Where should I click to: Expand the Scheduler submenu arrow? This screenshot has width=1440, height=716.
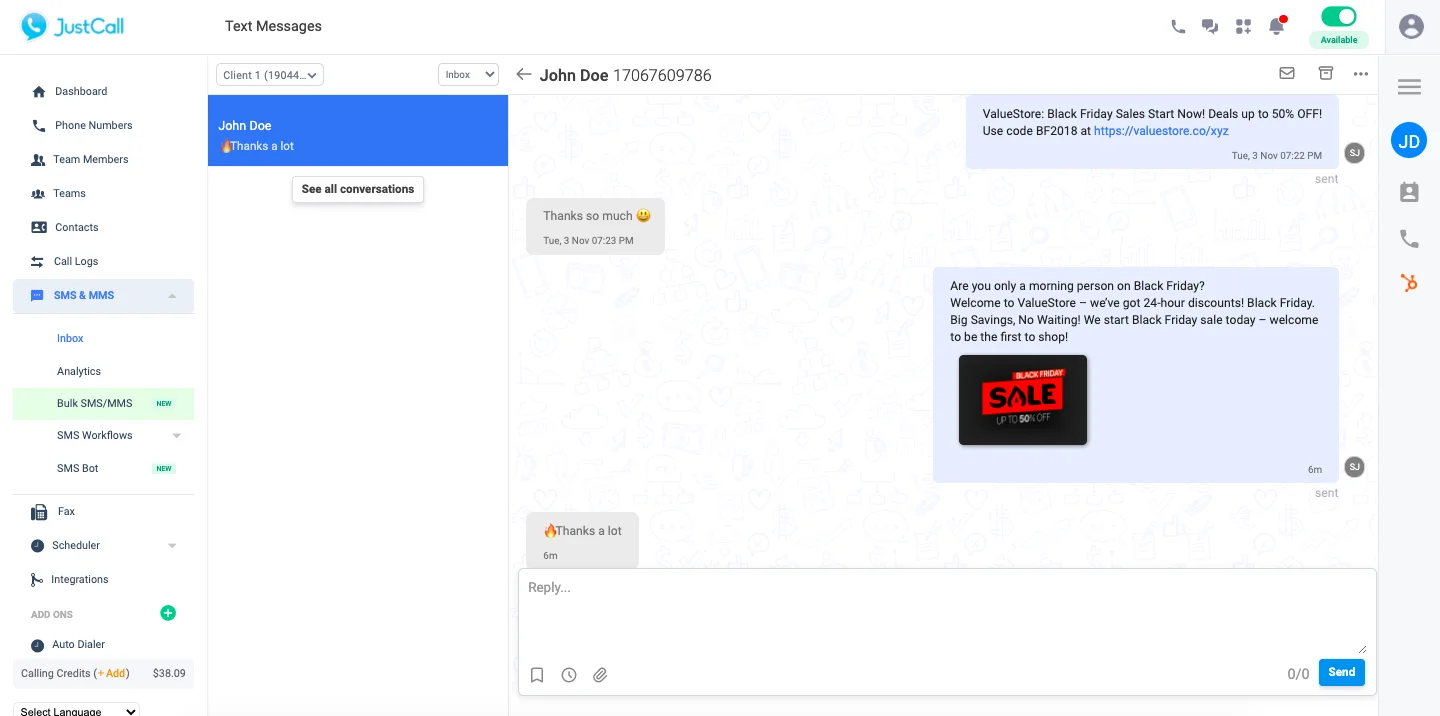coord(172,546)
